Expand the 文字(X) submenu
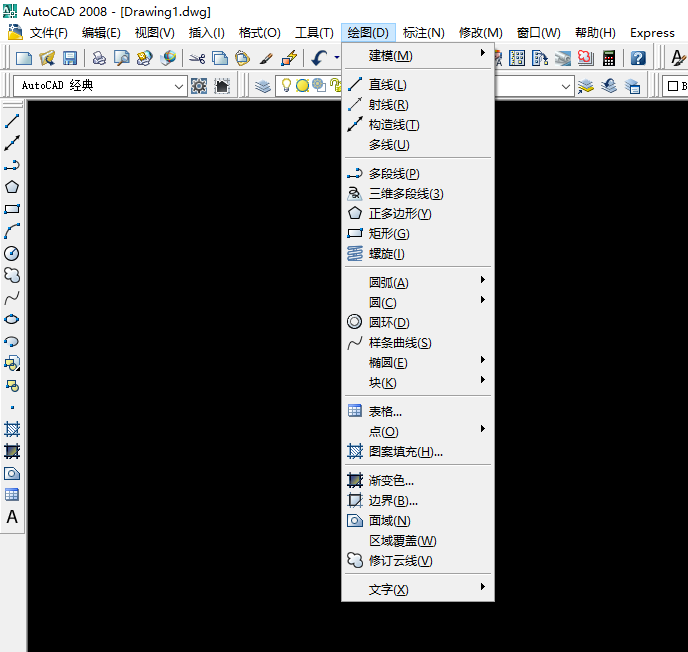Screen dimensions: 688x652 418,589
